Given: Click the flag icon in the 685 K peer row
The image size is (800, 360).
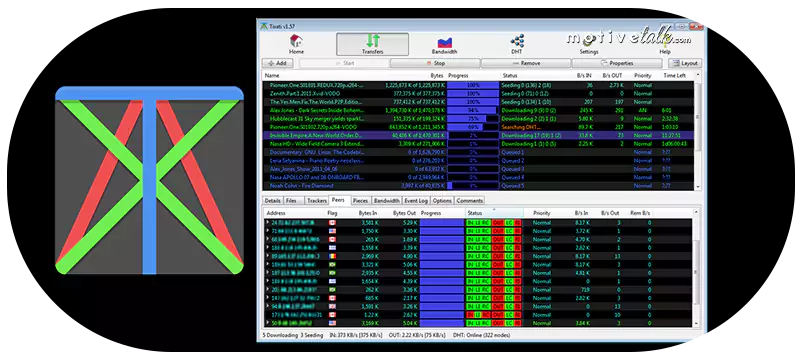Looking at the screenshot, I should coord(332,298).
